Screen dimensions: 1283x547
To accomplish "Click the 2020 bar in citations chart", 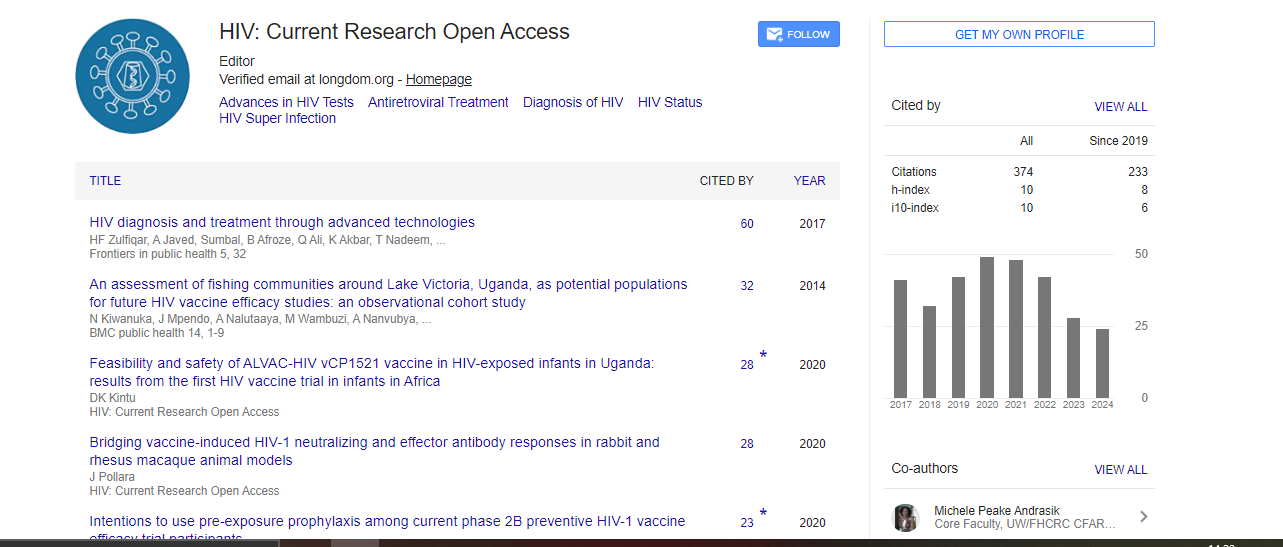I will pos(987,327).
